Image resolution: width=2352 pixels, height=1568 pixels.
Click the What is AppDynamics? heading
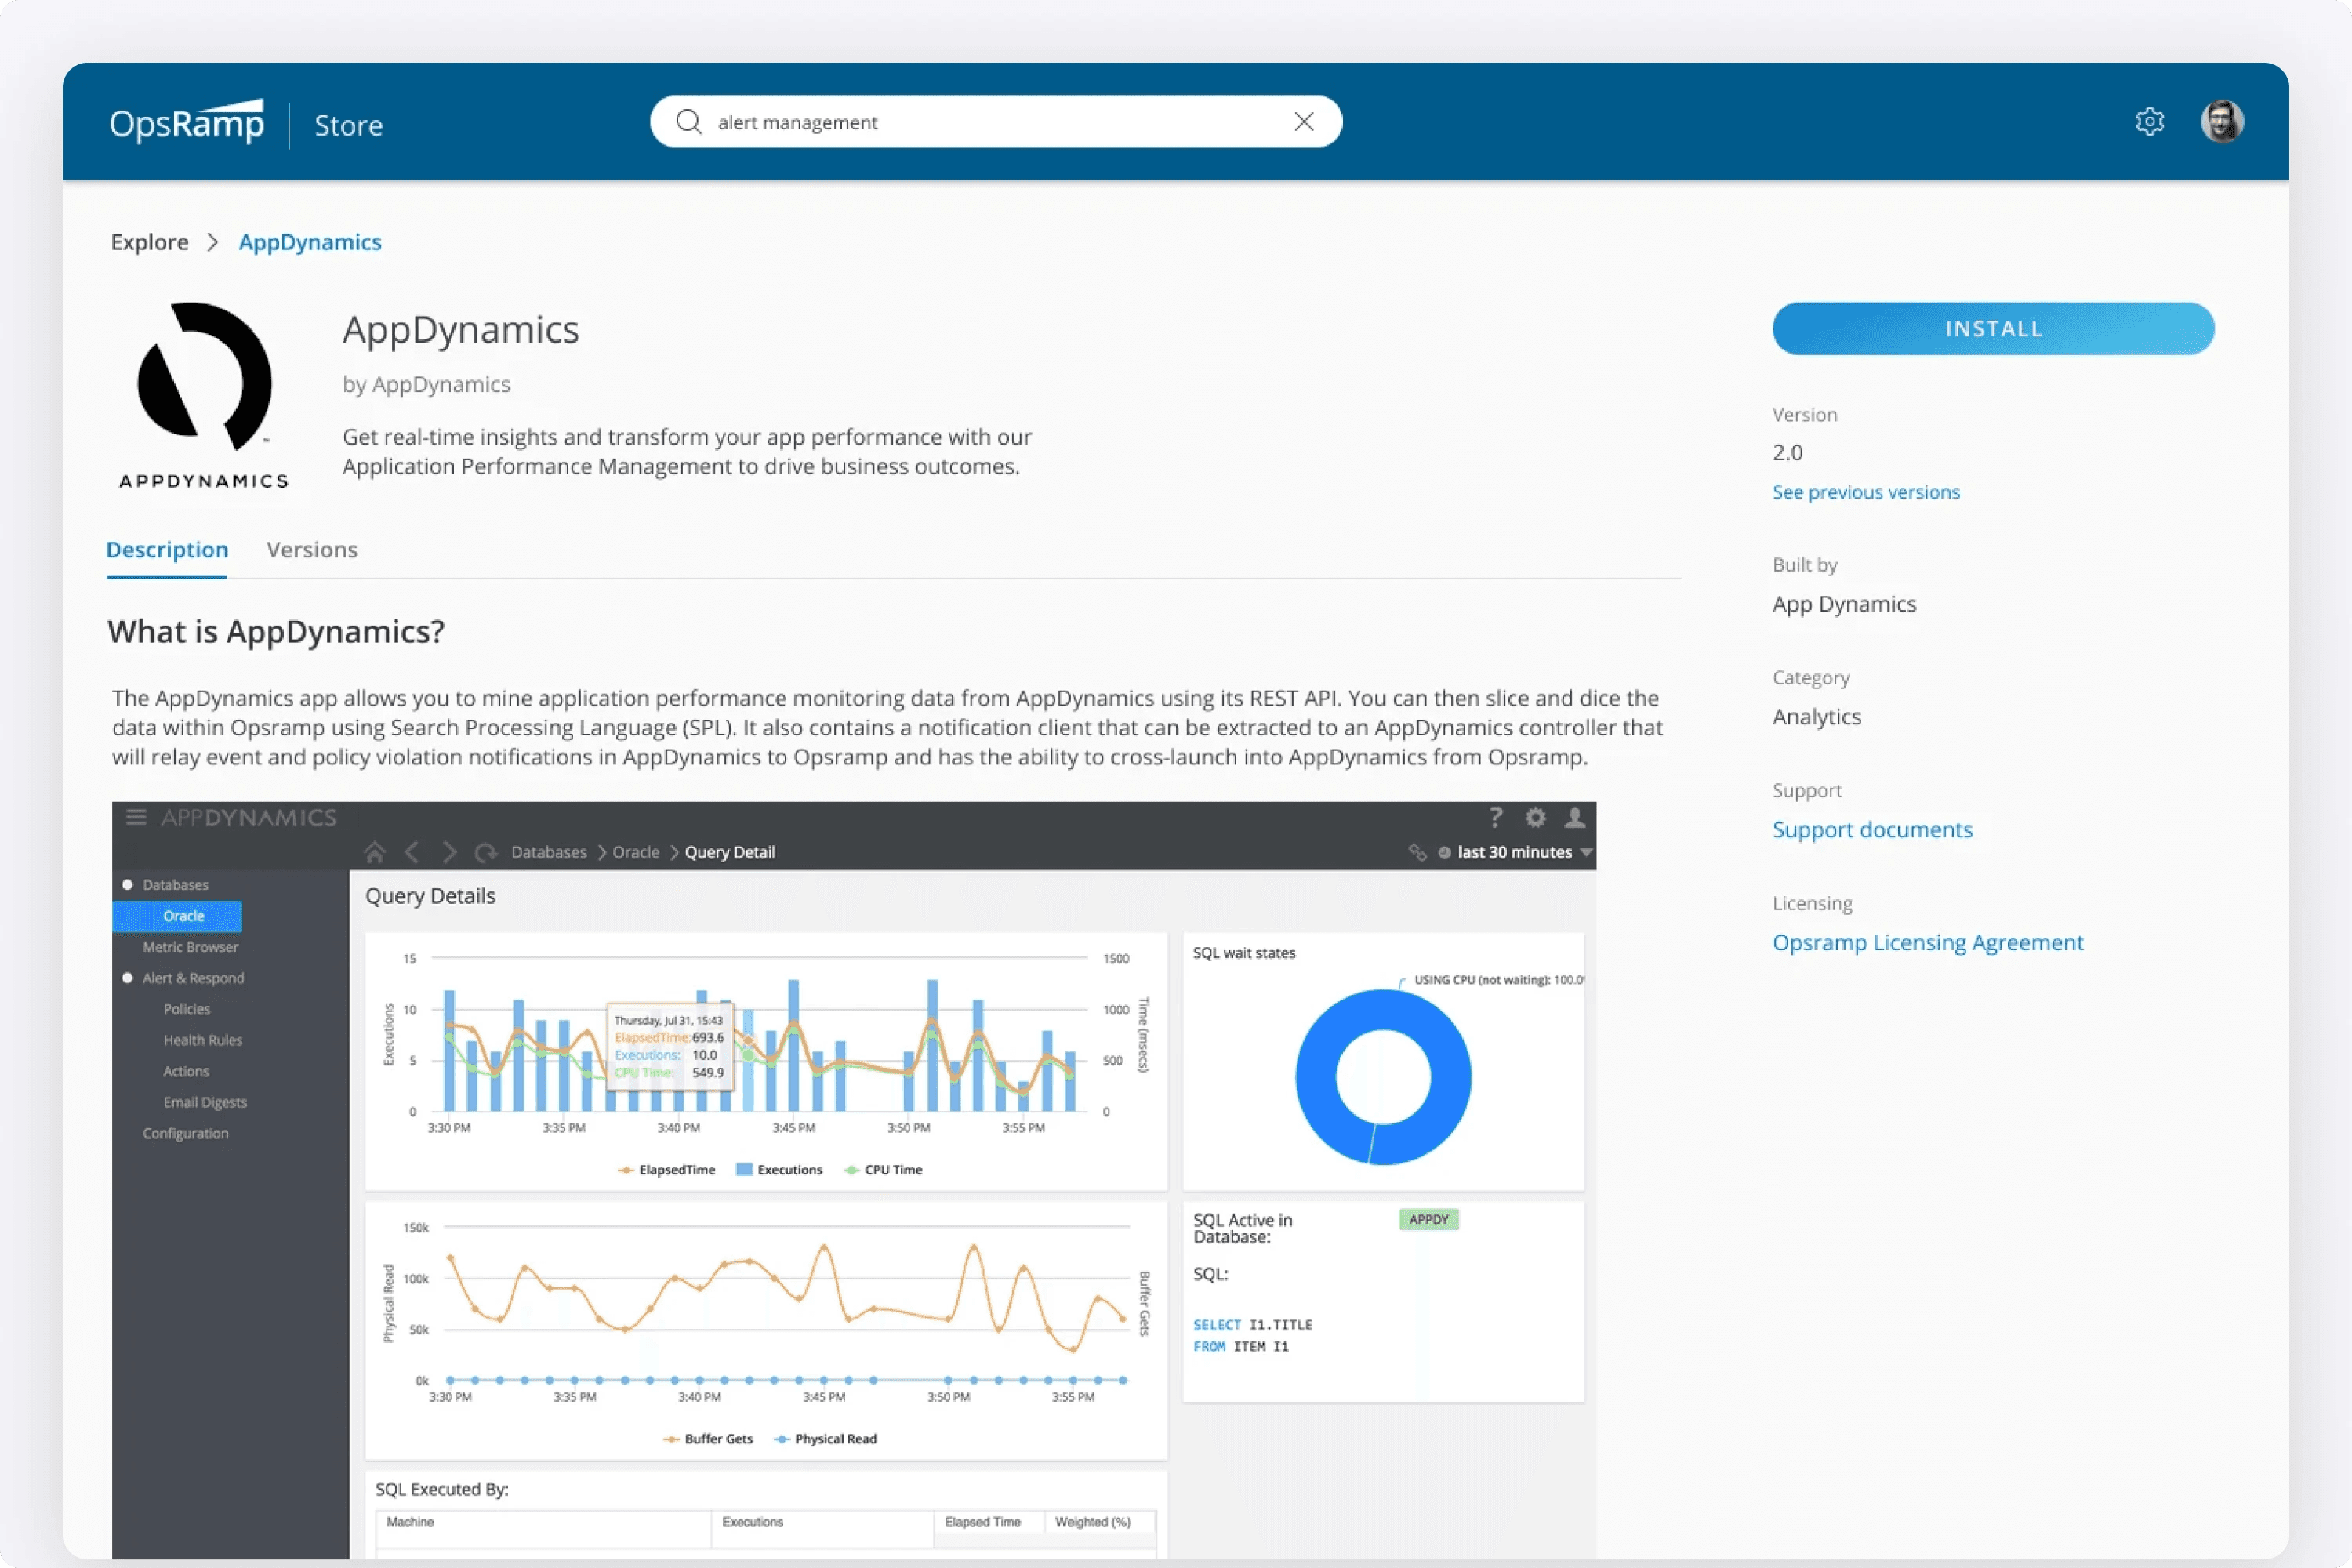(x=276, y=632)
